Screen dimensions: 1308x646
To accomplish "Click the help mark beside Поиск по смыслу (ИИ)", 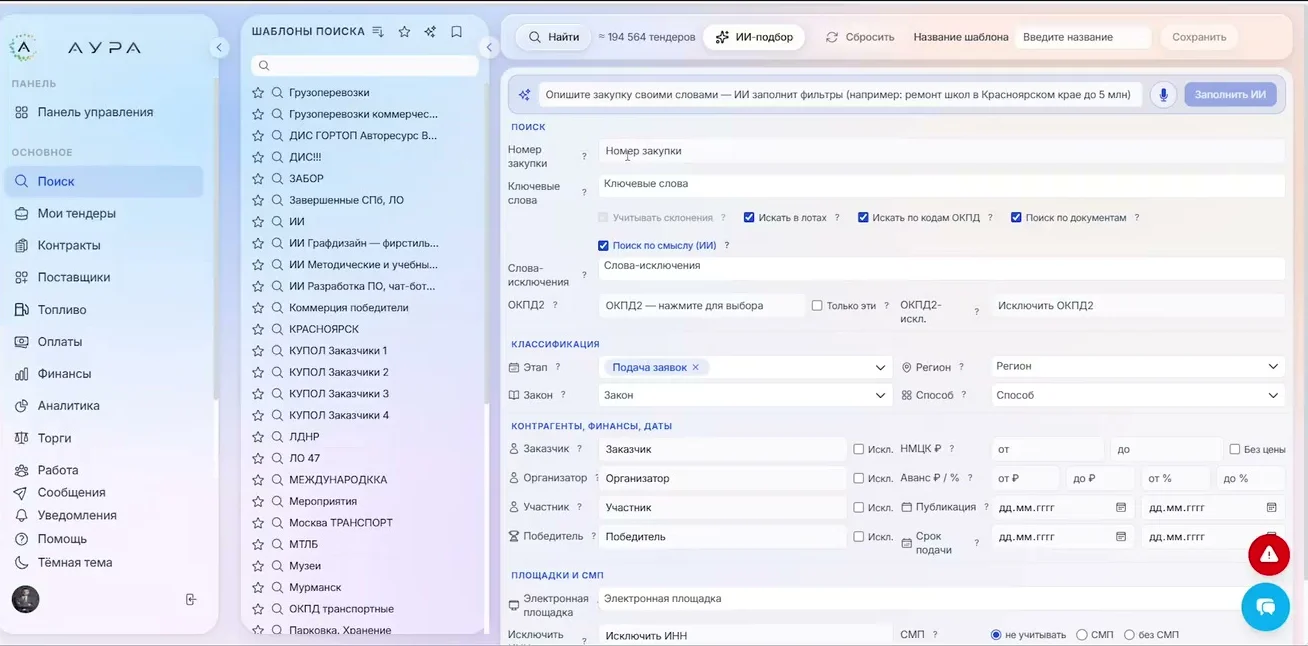I will click(x=727, y=245).
